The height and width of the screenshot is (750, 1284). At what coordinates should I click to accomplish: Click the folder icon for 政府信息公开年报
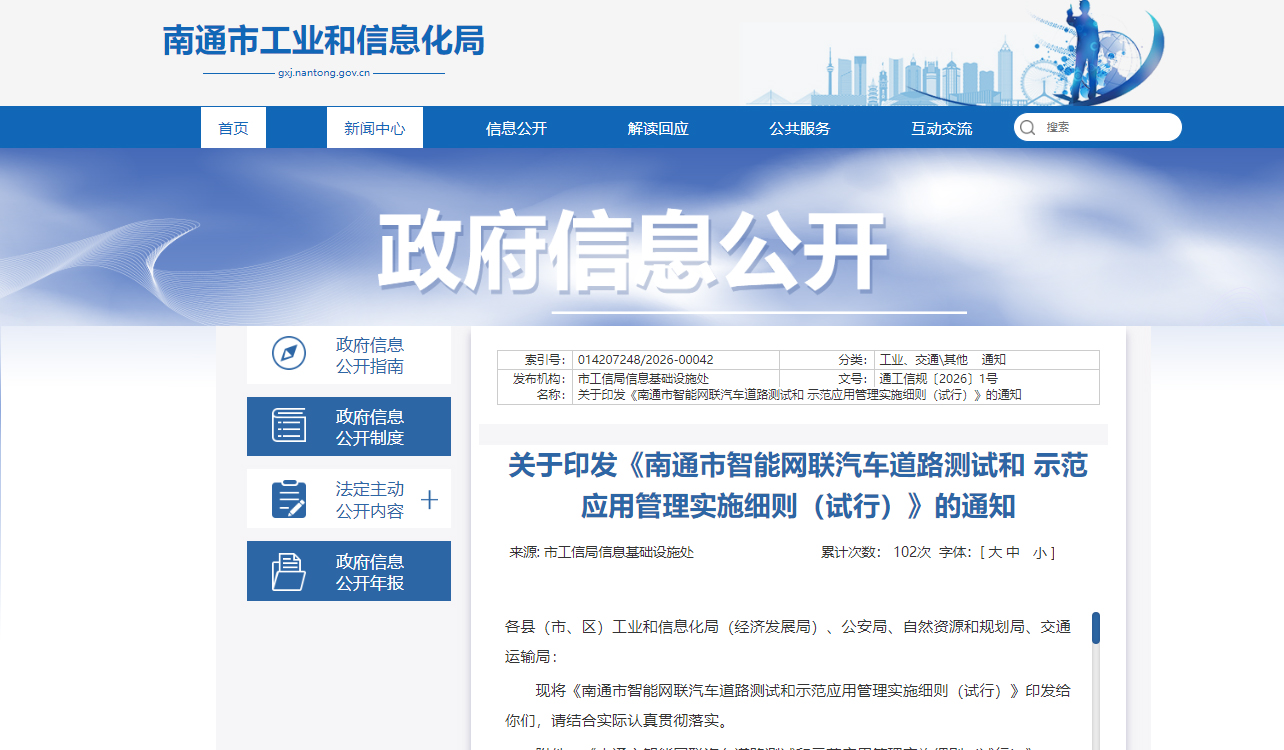[x=289, y=571]
